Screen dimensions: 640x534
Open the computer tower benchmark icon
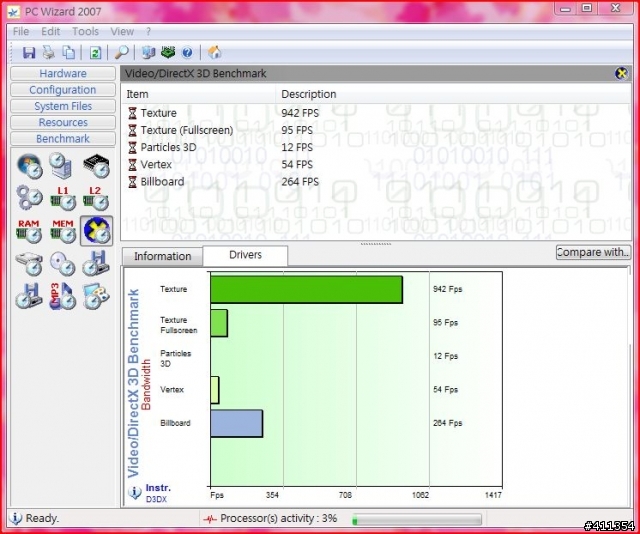[62, 166]
